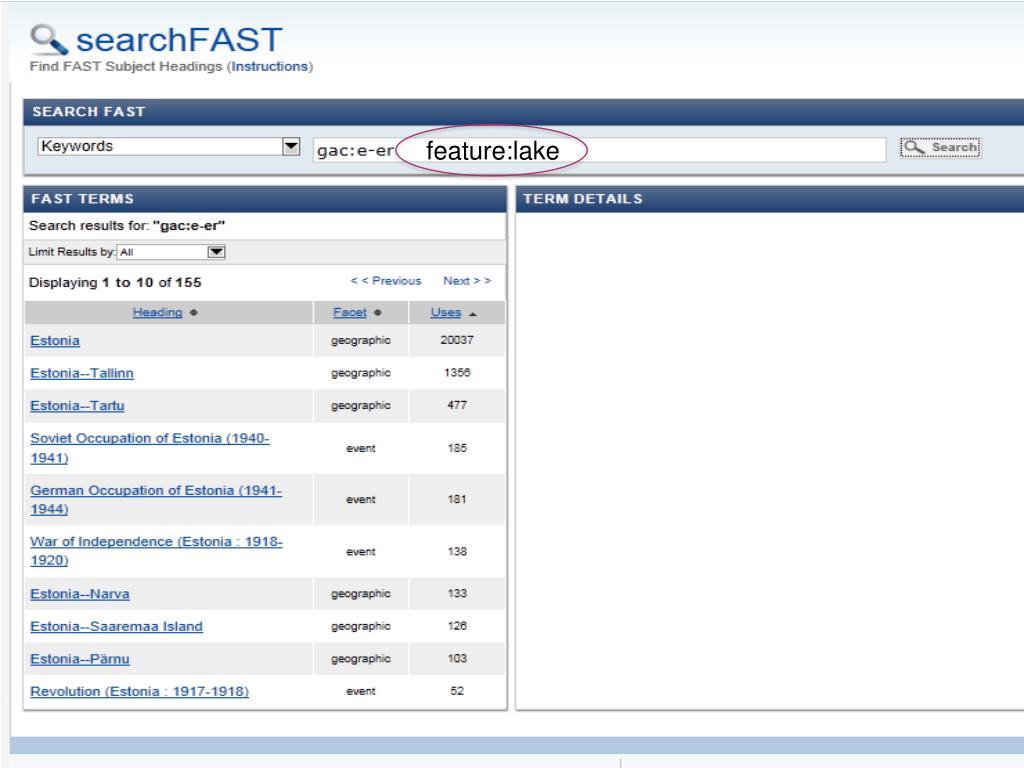Open German Occupation of Estonia heading
This screenshot has height=768, width=1024.
coord(156,500)
